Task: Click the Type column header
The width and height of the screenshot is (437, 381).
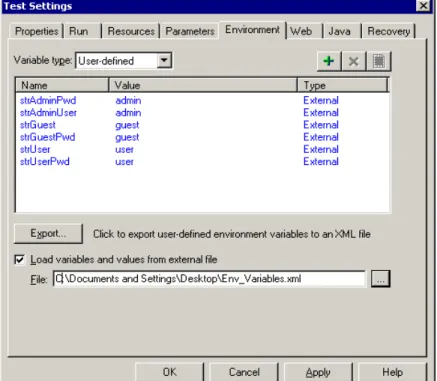Action: 342,85
